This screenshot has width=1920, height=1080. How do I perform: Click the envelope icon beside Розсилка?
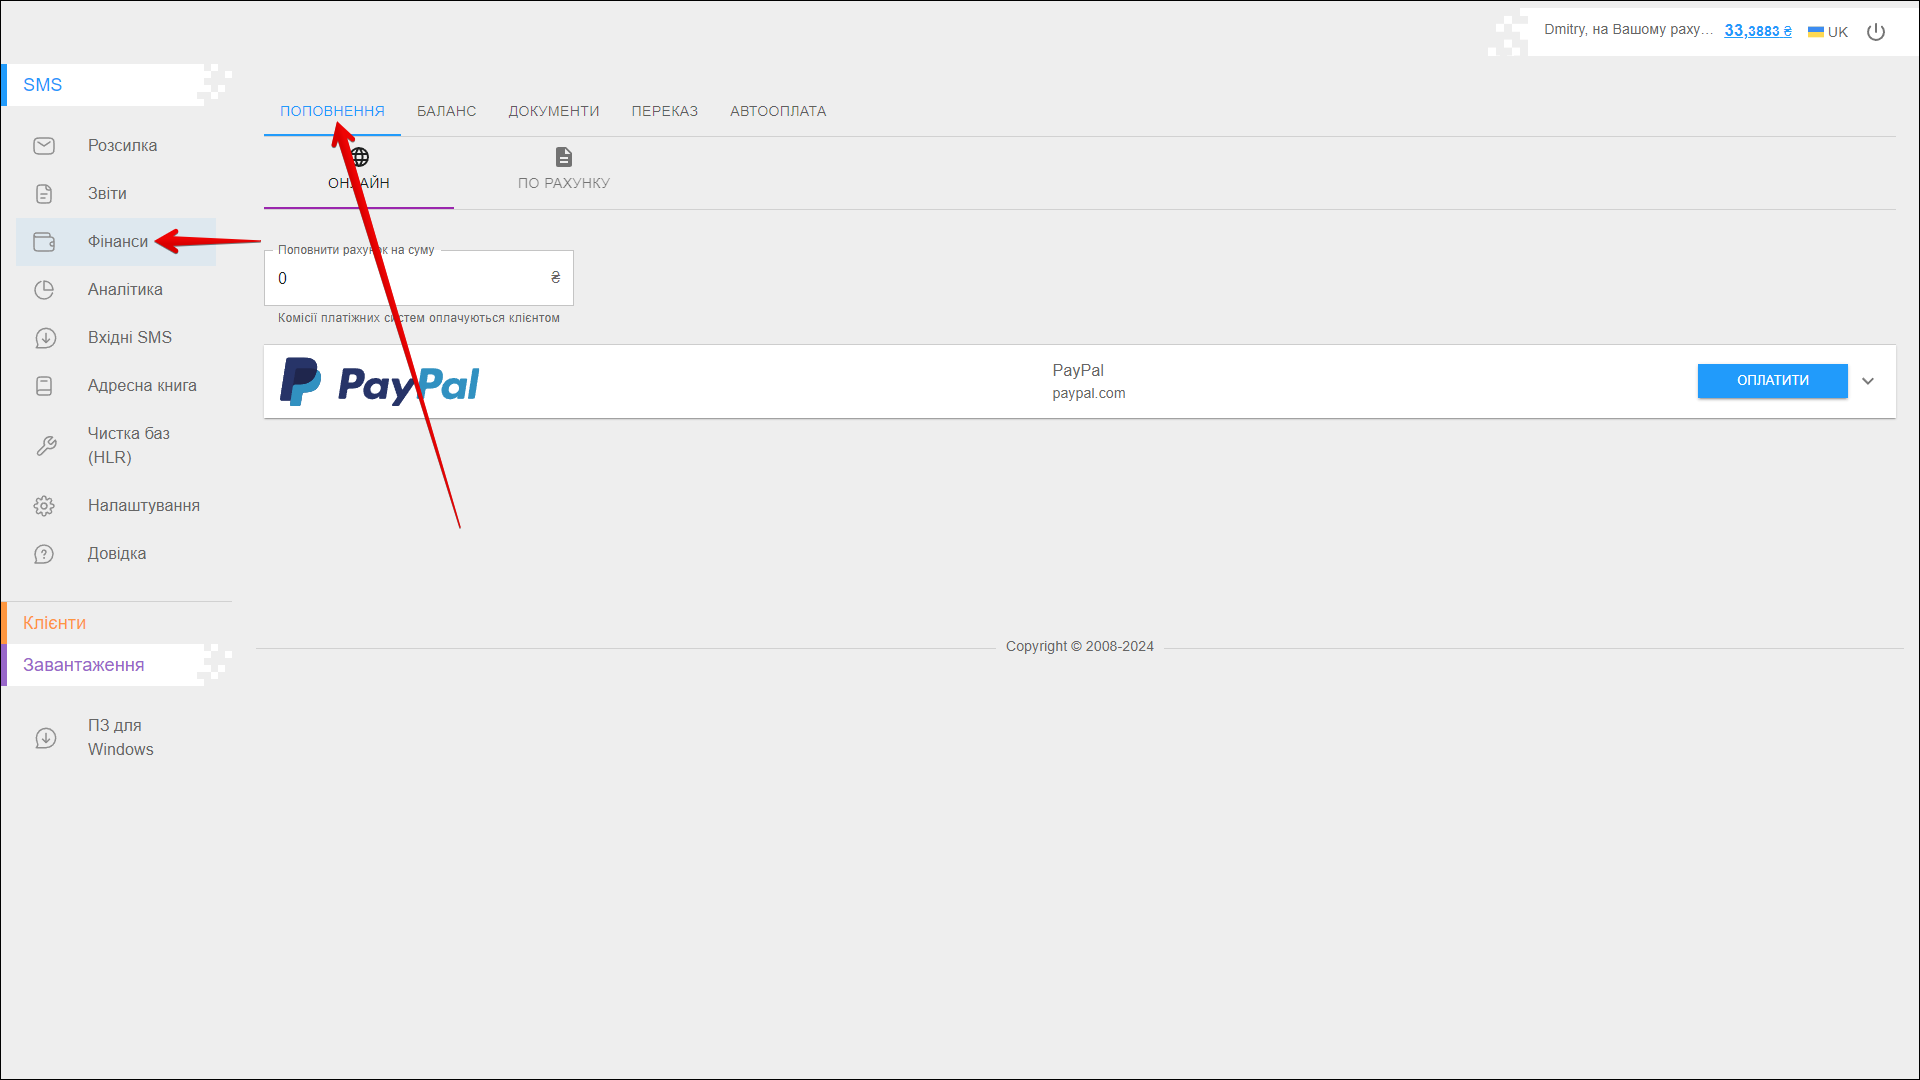click(44, 146)
